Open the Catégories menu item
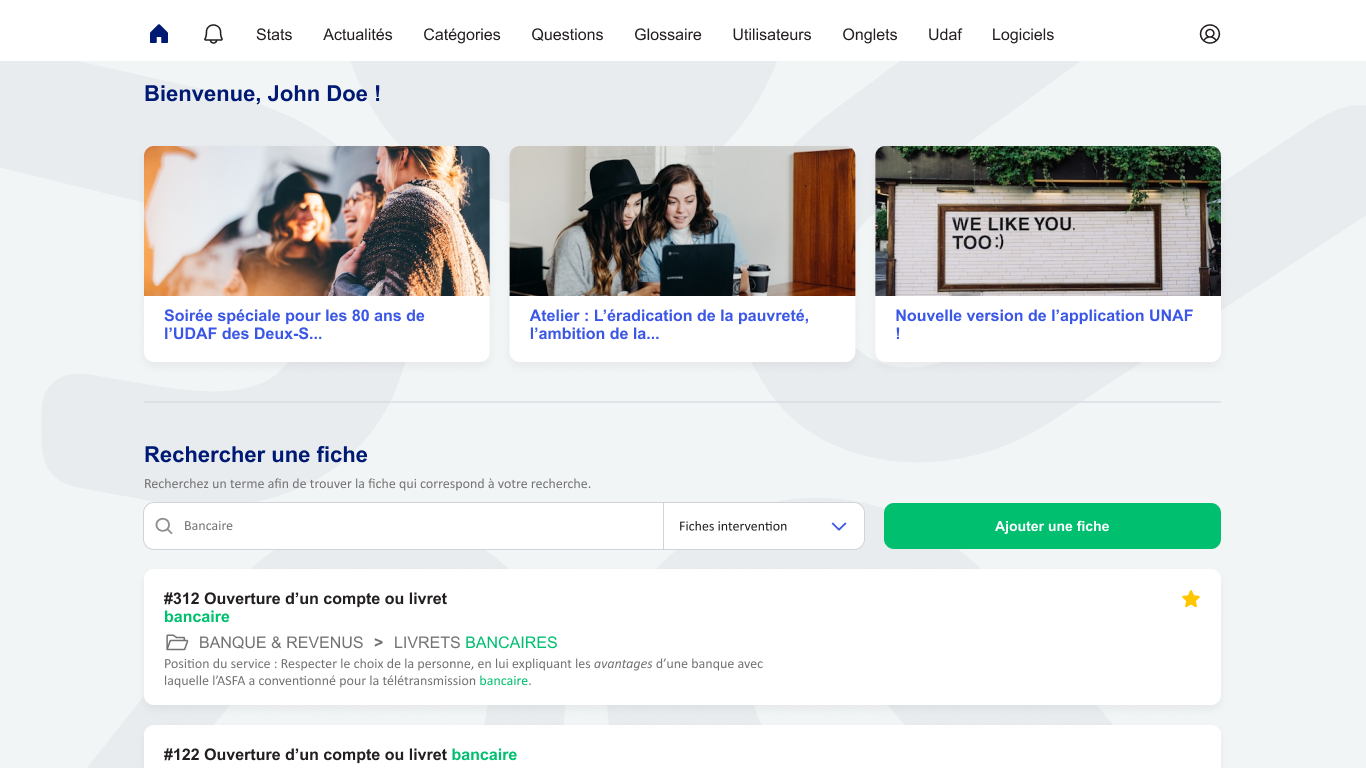 [461, 34]
